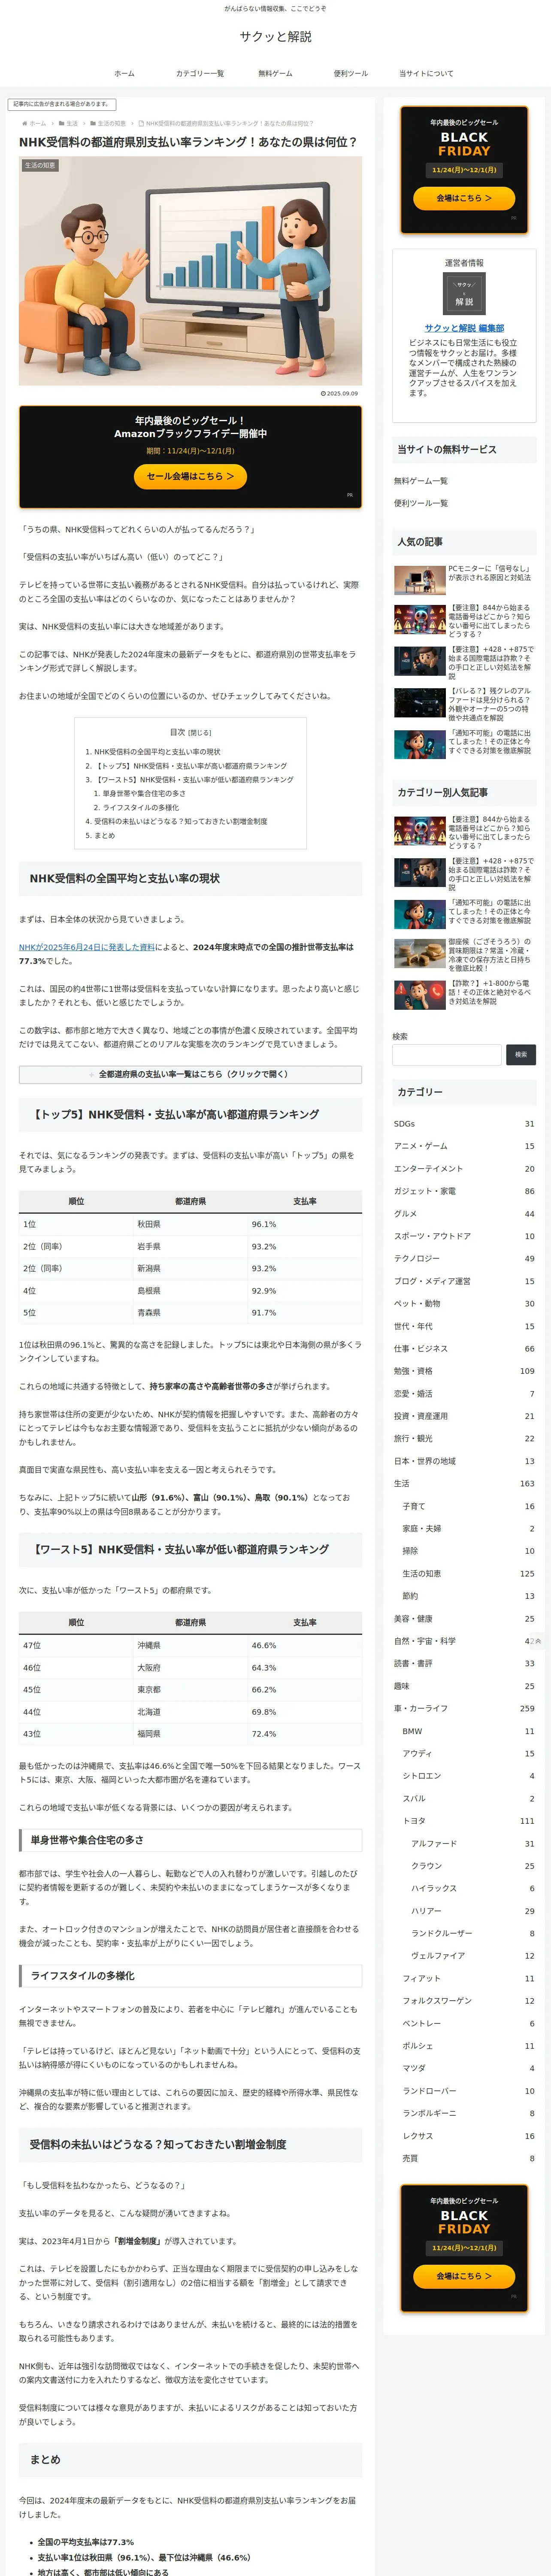
Task: Open the 当サイトについて navigation menu item
Action: (426, 73)
